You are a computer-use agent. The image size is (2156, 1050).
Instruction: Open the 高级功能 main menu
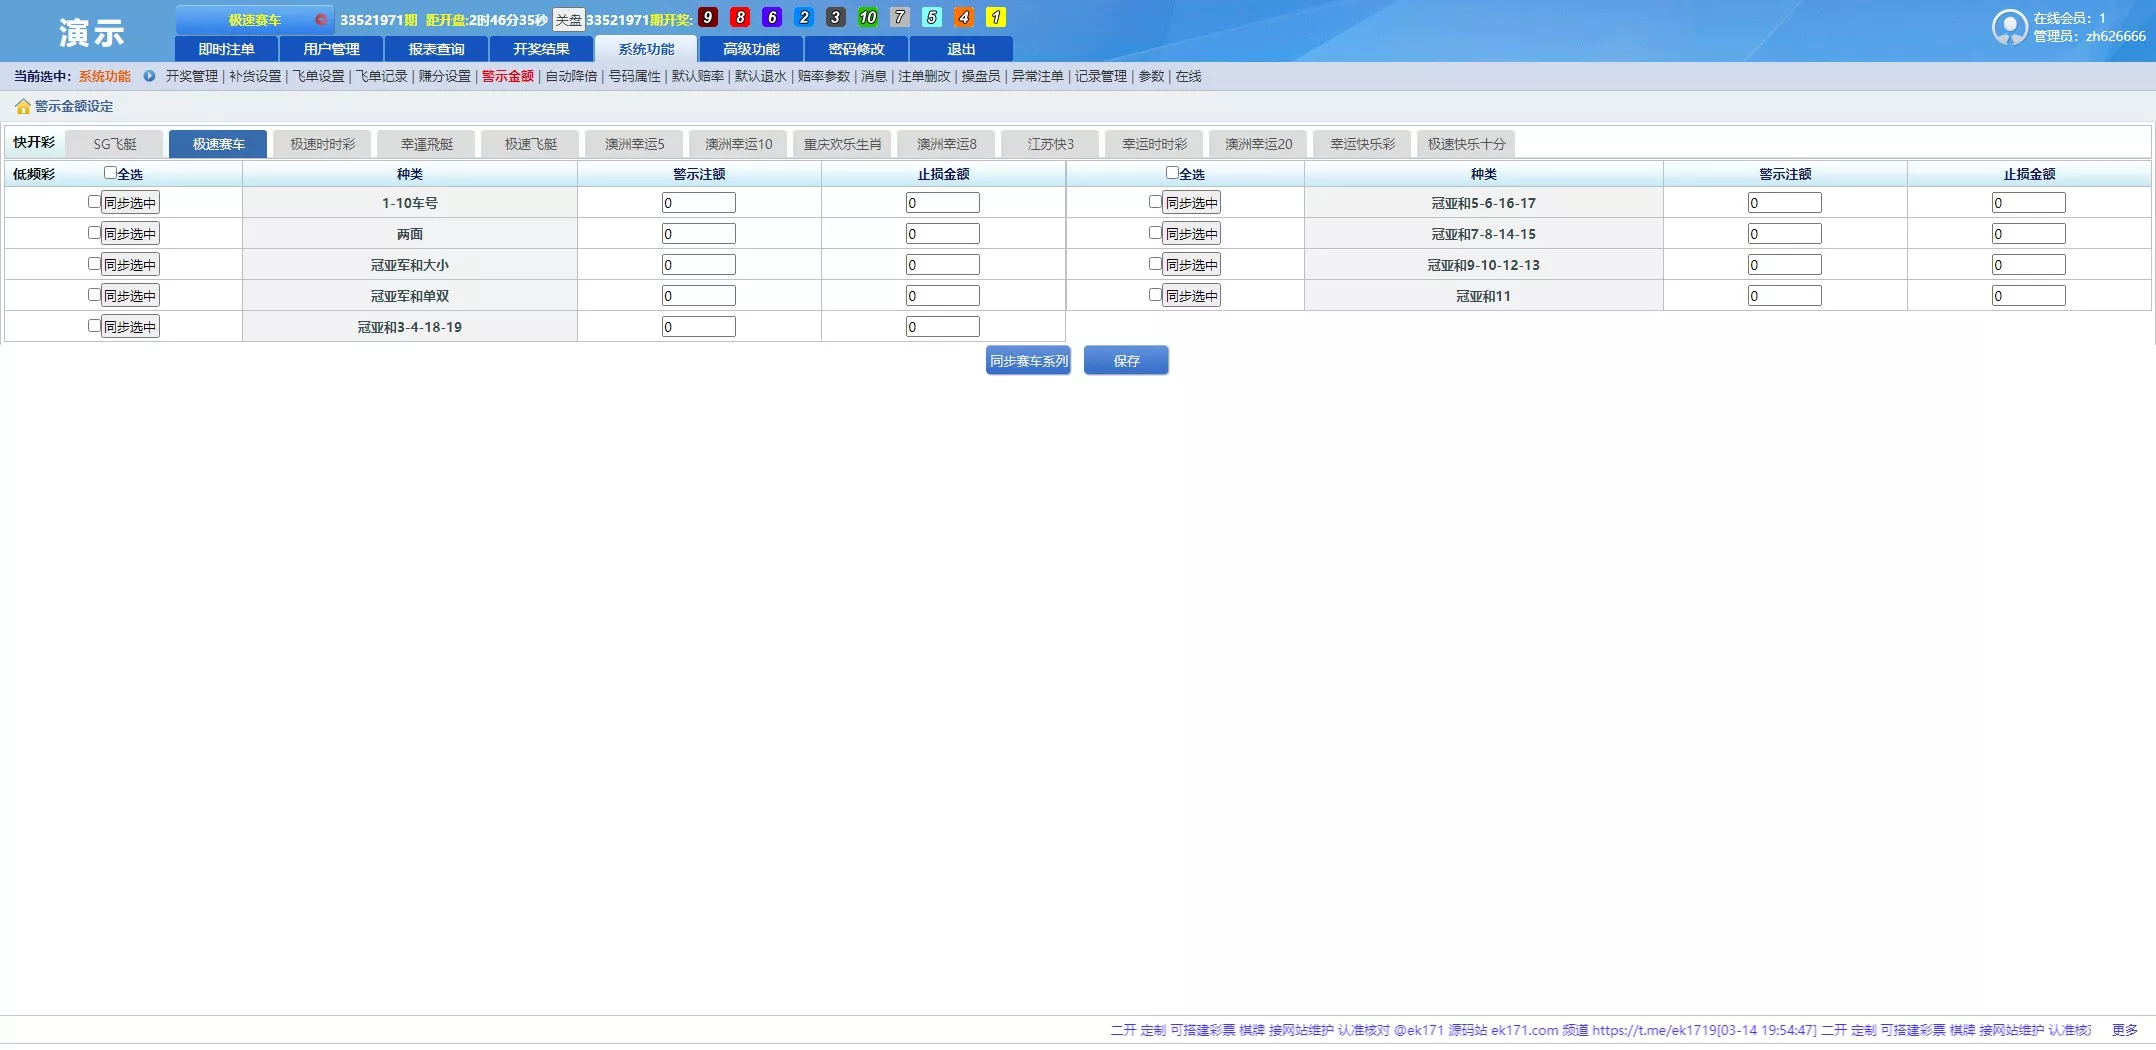tap(751, 49)
